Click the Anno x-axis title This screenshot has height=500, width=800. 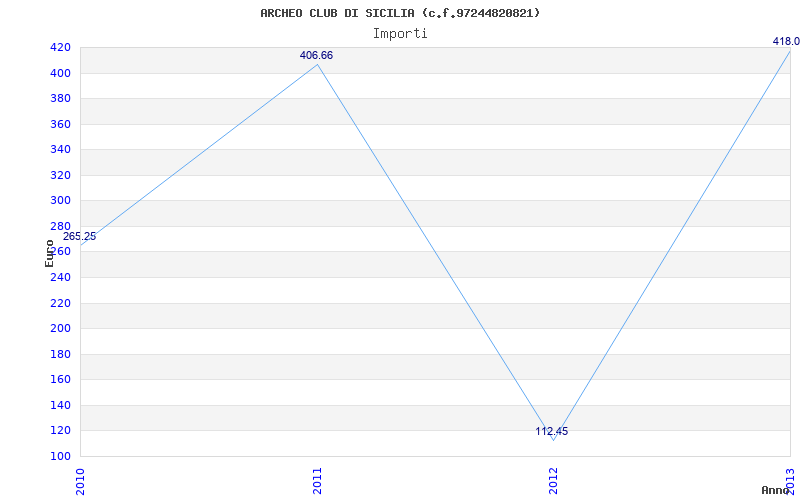click(775, 490)
